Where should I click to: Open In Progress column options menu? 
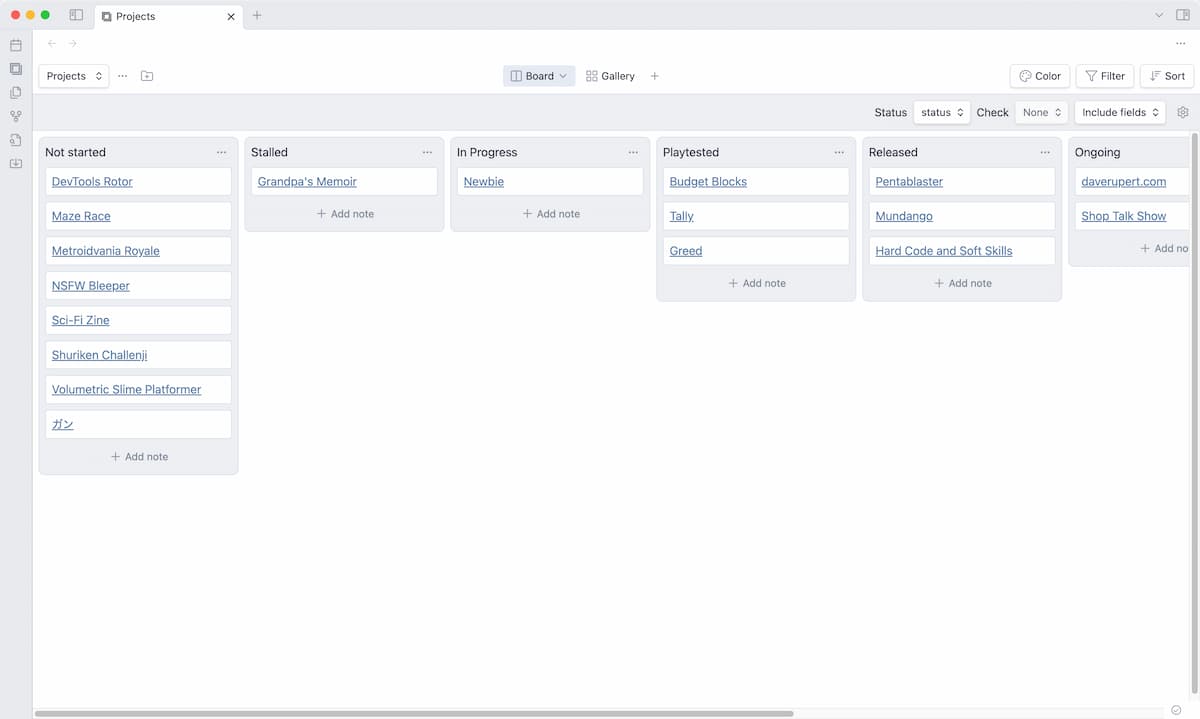[x=633, y=152]
